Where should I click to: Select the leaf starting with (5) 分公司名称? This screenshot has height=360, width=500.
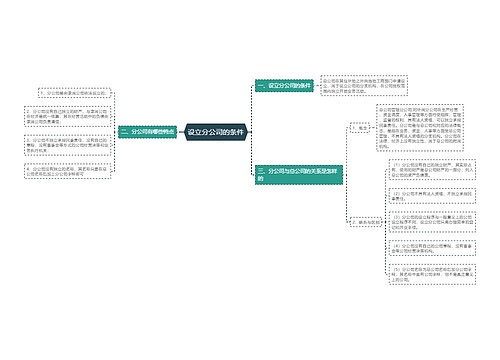432,274
